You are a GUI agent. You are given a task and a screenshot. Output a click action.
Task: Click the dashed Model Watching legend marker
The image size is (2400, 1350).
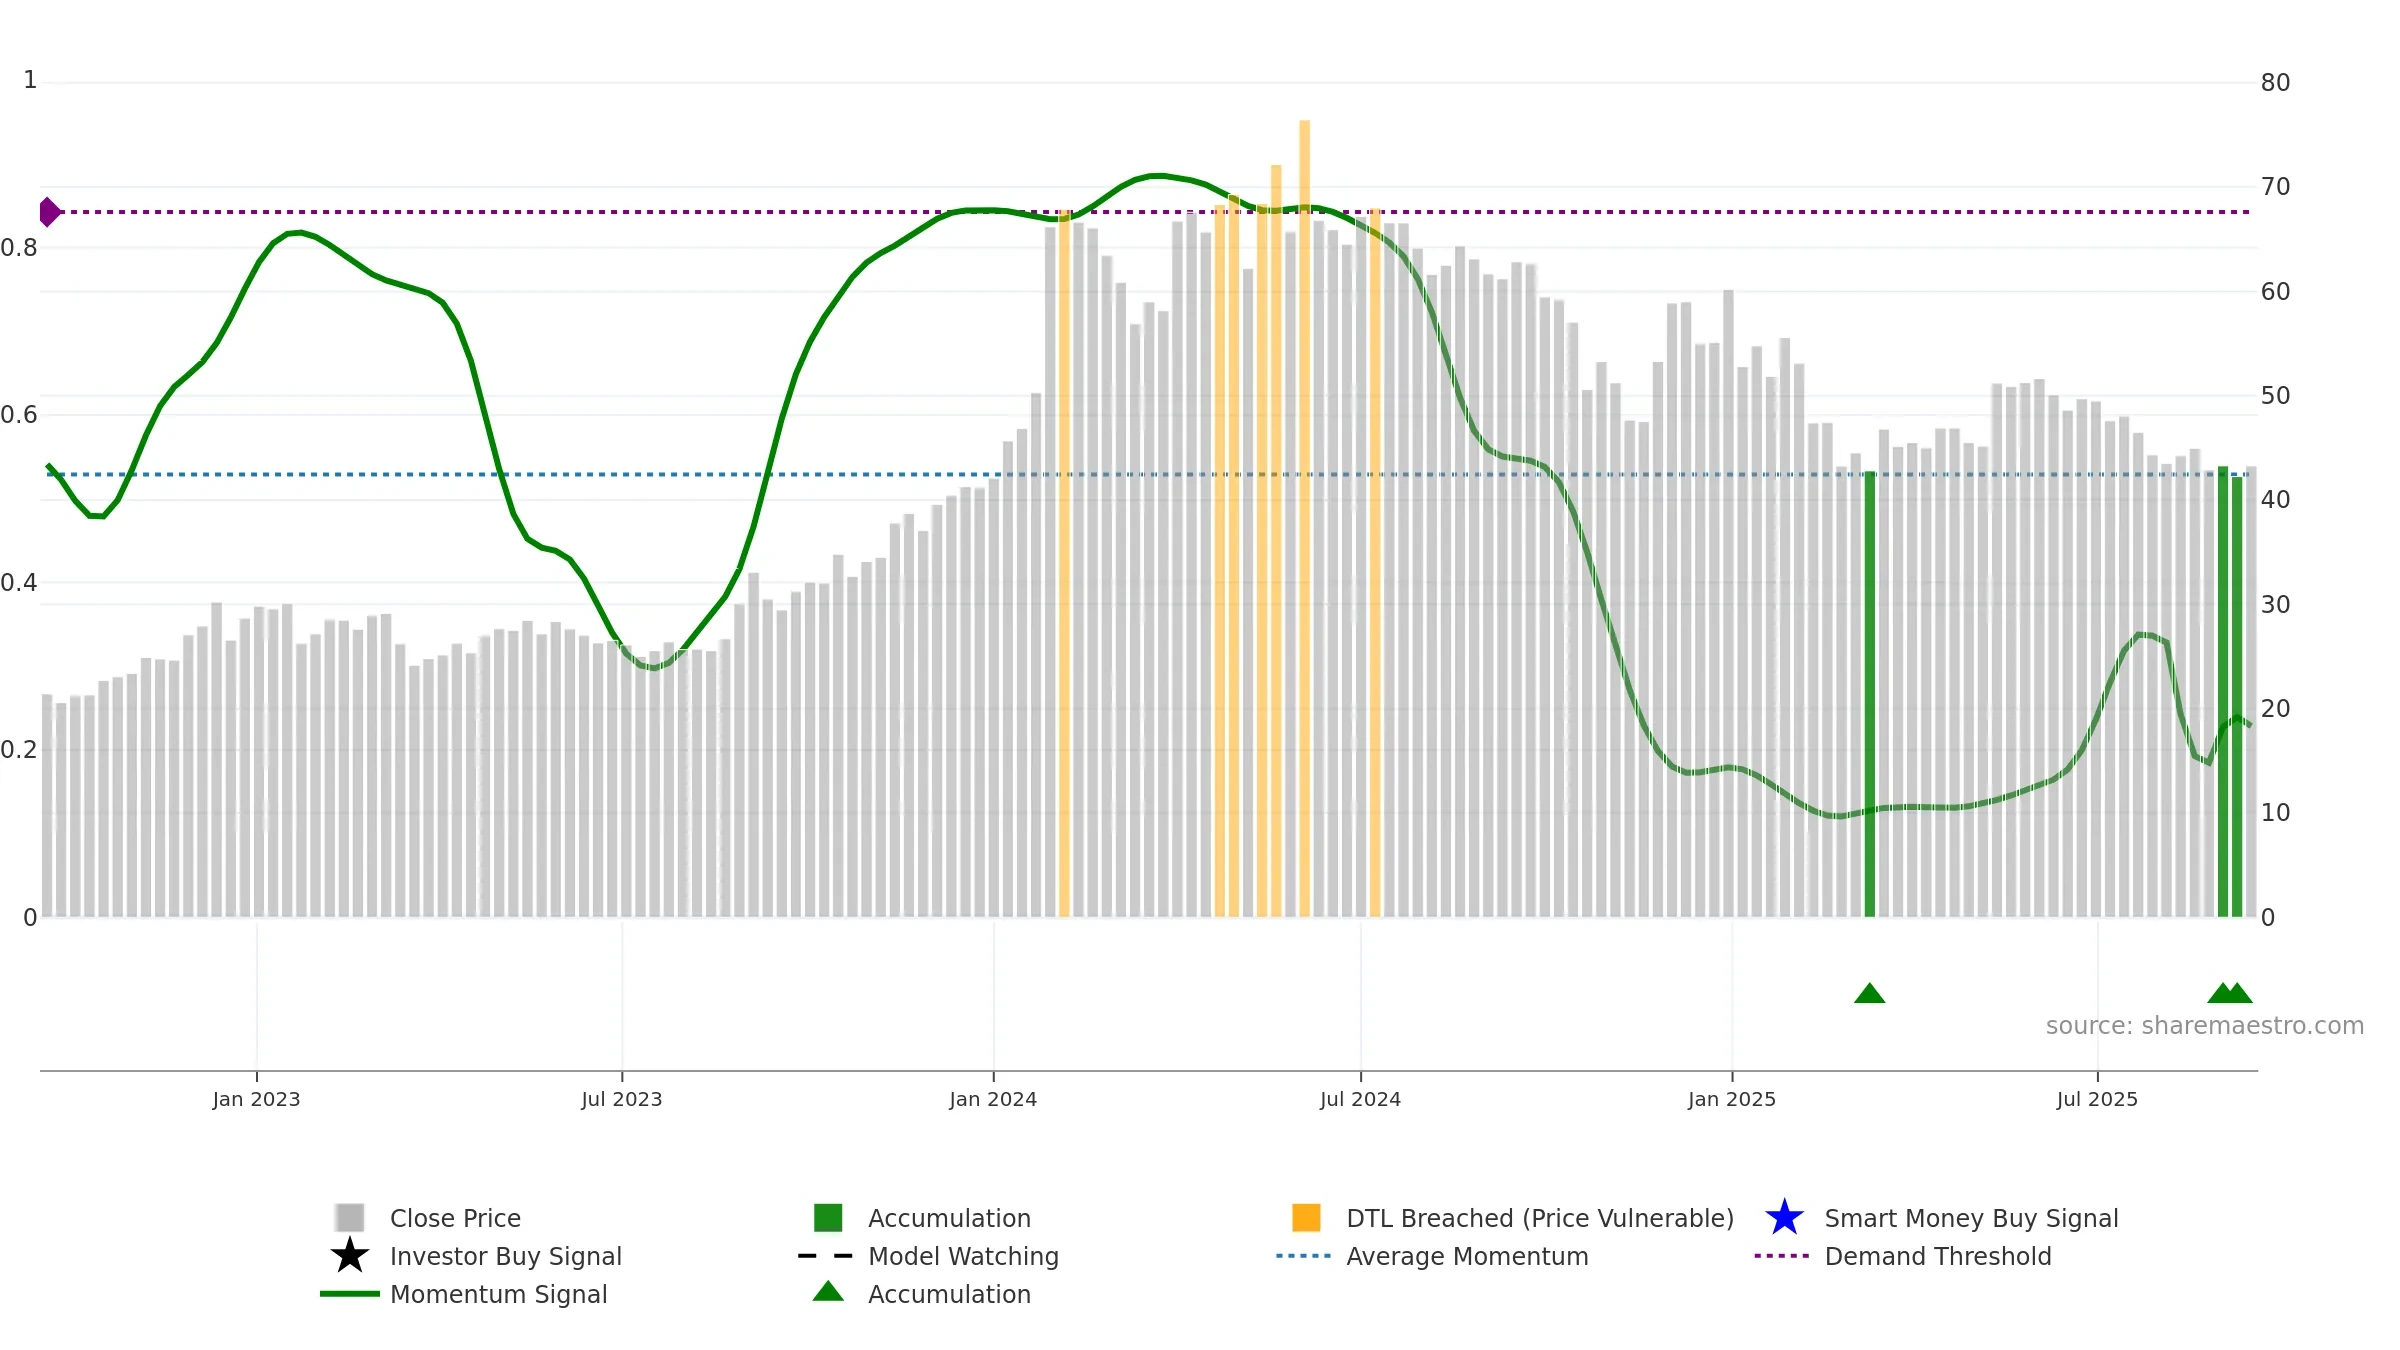(x=826, y=1255)
